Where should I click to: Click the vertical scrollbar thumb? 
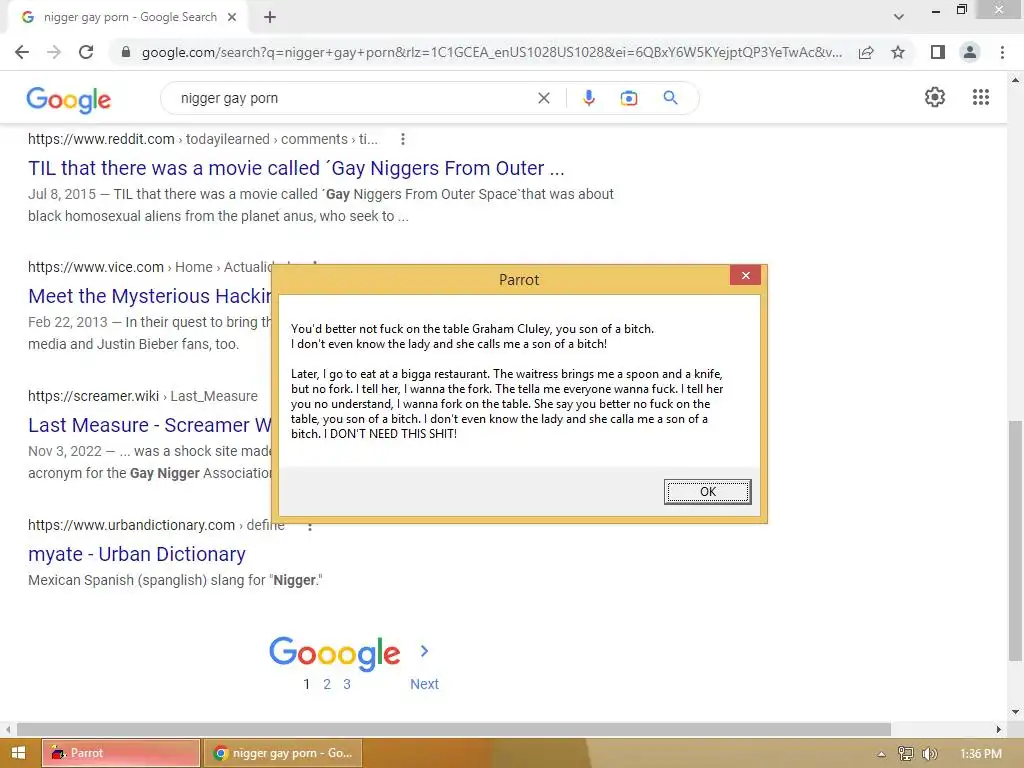pyautogui.click(x=1015, y=541)
